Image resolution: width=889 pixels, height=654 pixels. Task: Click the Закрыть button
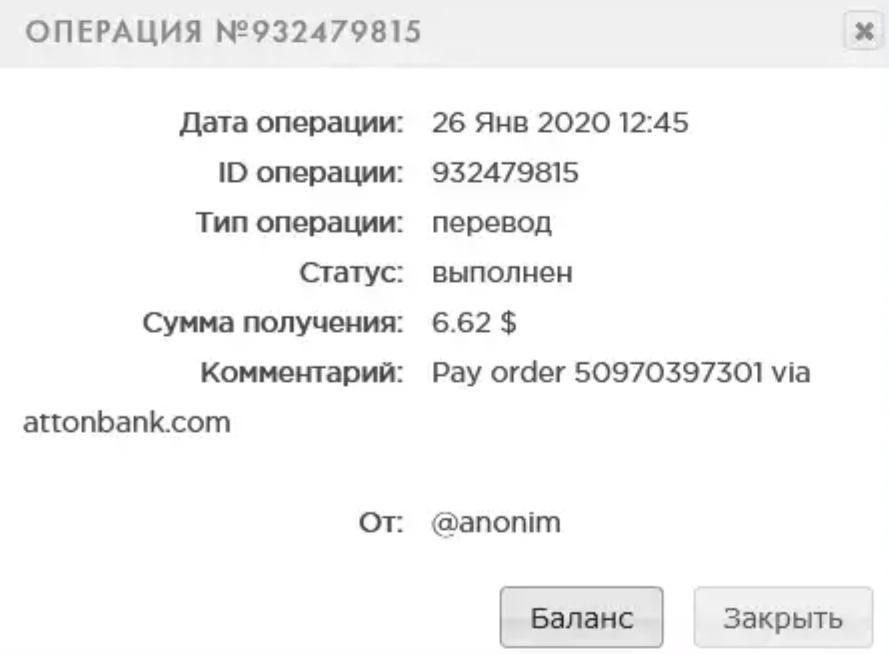click(x=783, y=617)
